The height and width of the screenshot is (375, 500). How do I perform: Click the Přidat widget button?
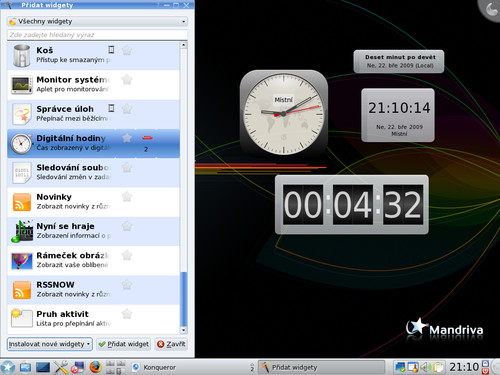point(124,344)
